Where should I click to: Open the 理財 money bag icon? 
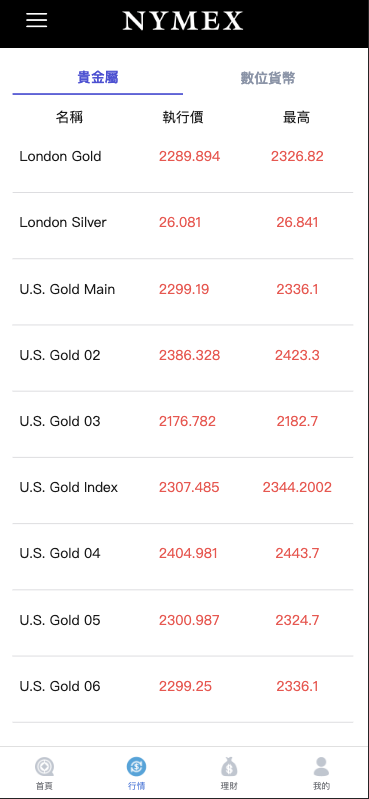tap(229, 766)
